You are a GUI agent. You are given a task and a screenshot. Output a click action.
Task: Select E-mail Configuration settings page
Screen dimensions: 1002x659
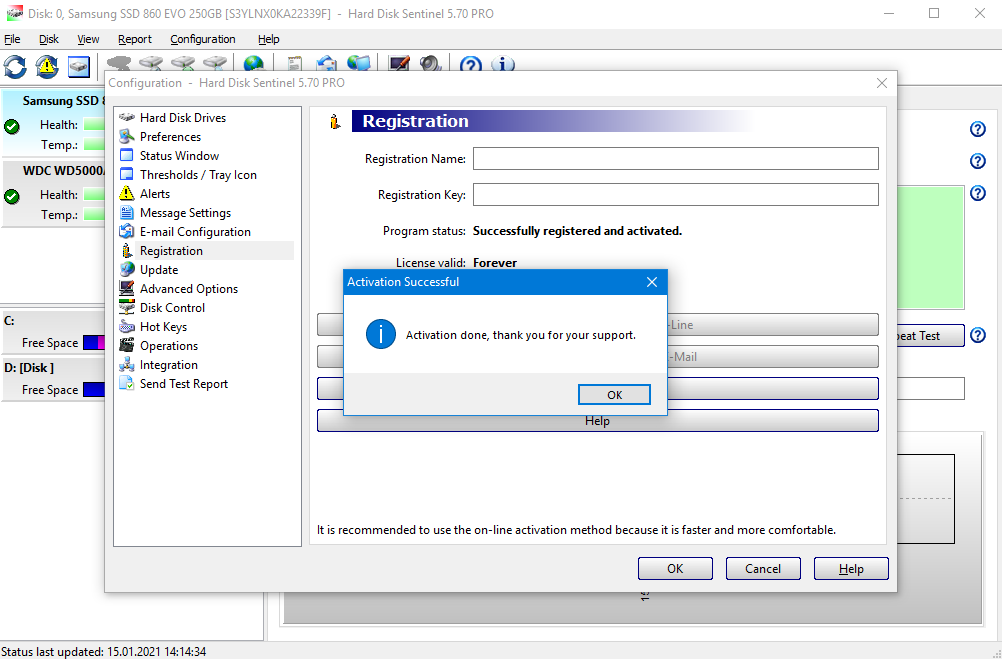coord(195,232)
